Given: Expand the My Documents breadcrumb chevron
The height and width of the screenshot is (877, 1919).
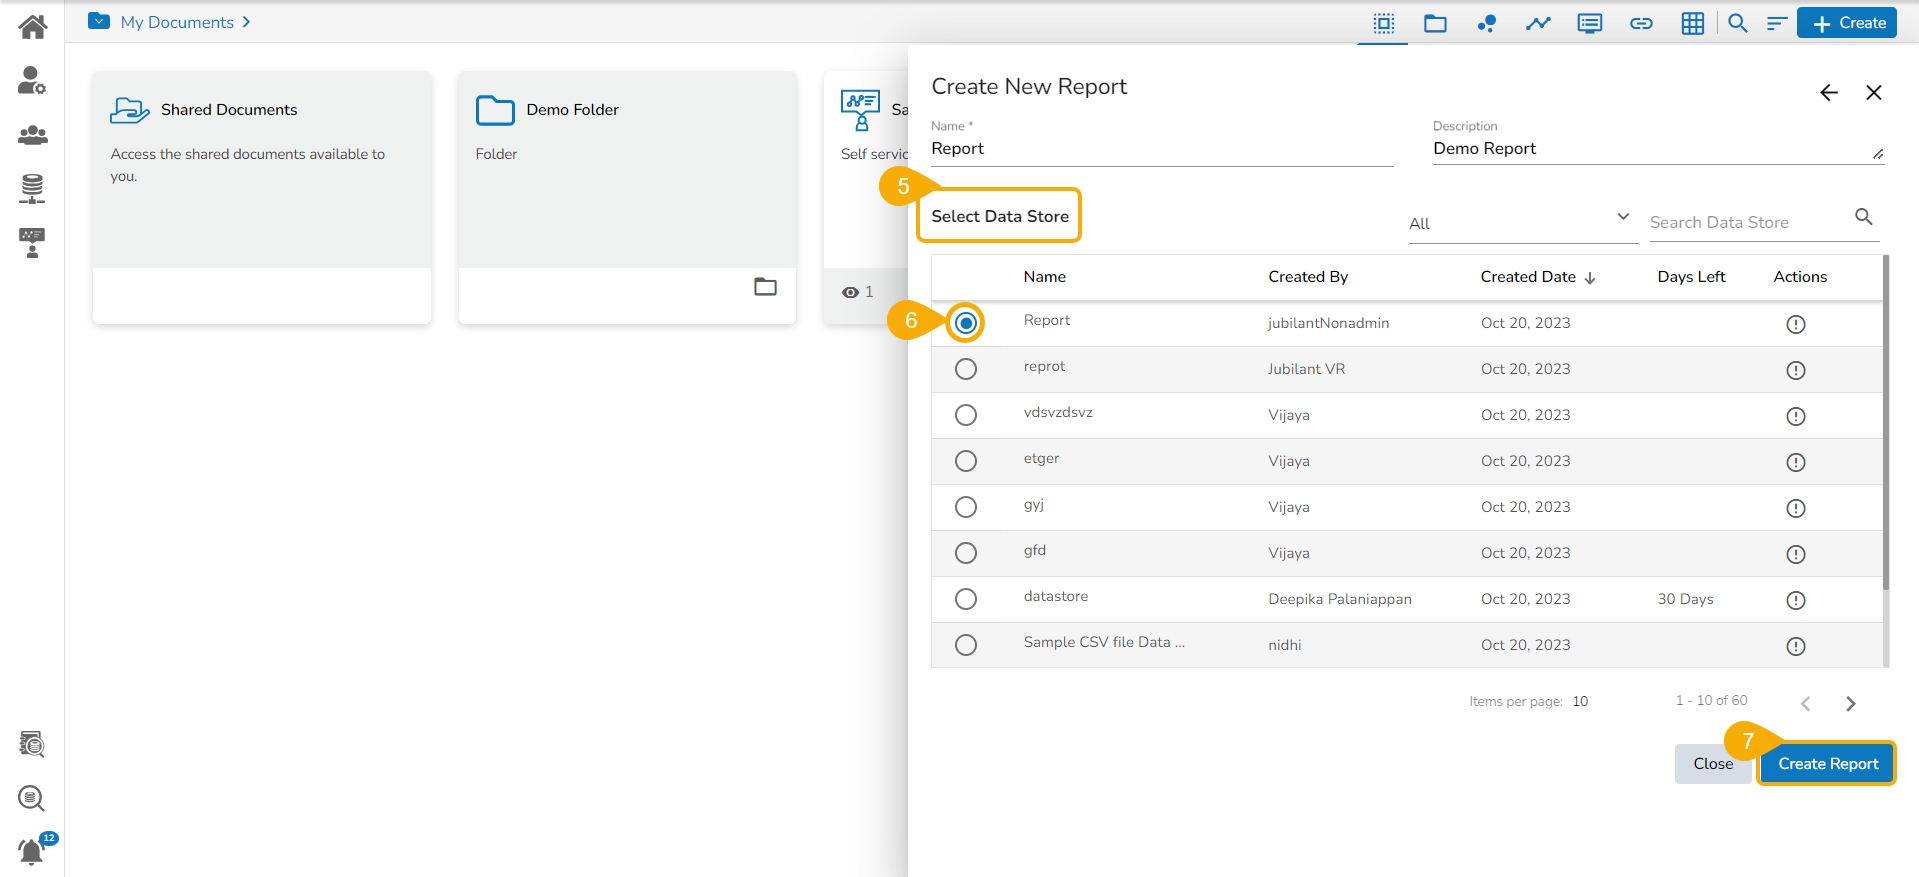Looking at the screenshot, I should click(246, 22).
